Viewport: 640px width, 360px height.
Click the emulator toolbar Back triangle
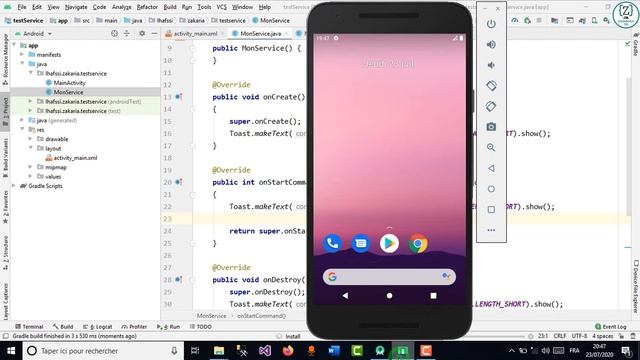pos(491,168)
